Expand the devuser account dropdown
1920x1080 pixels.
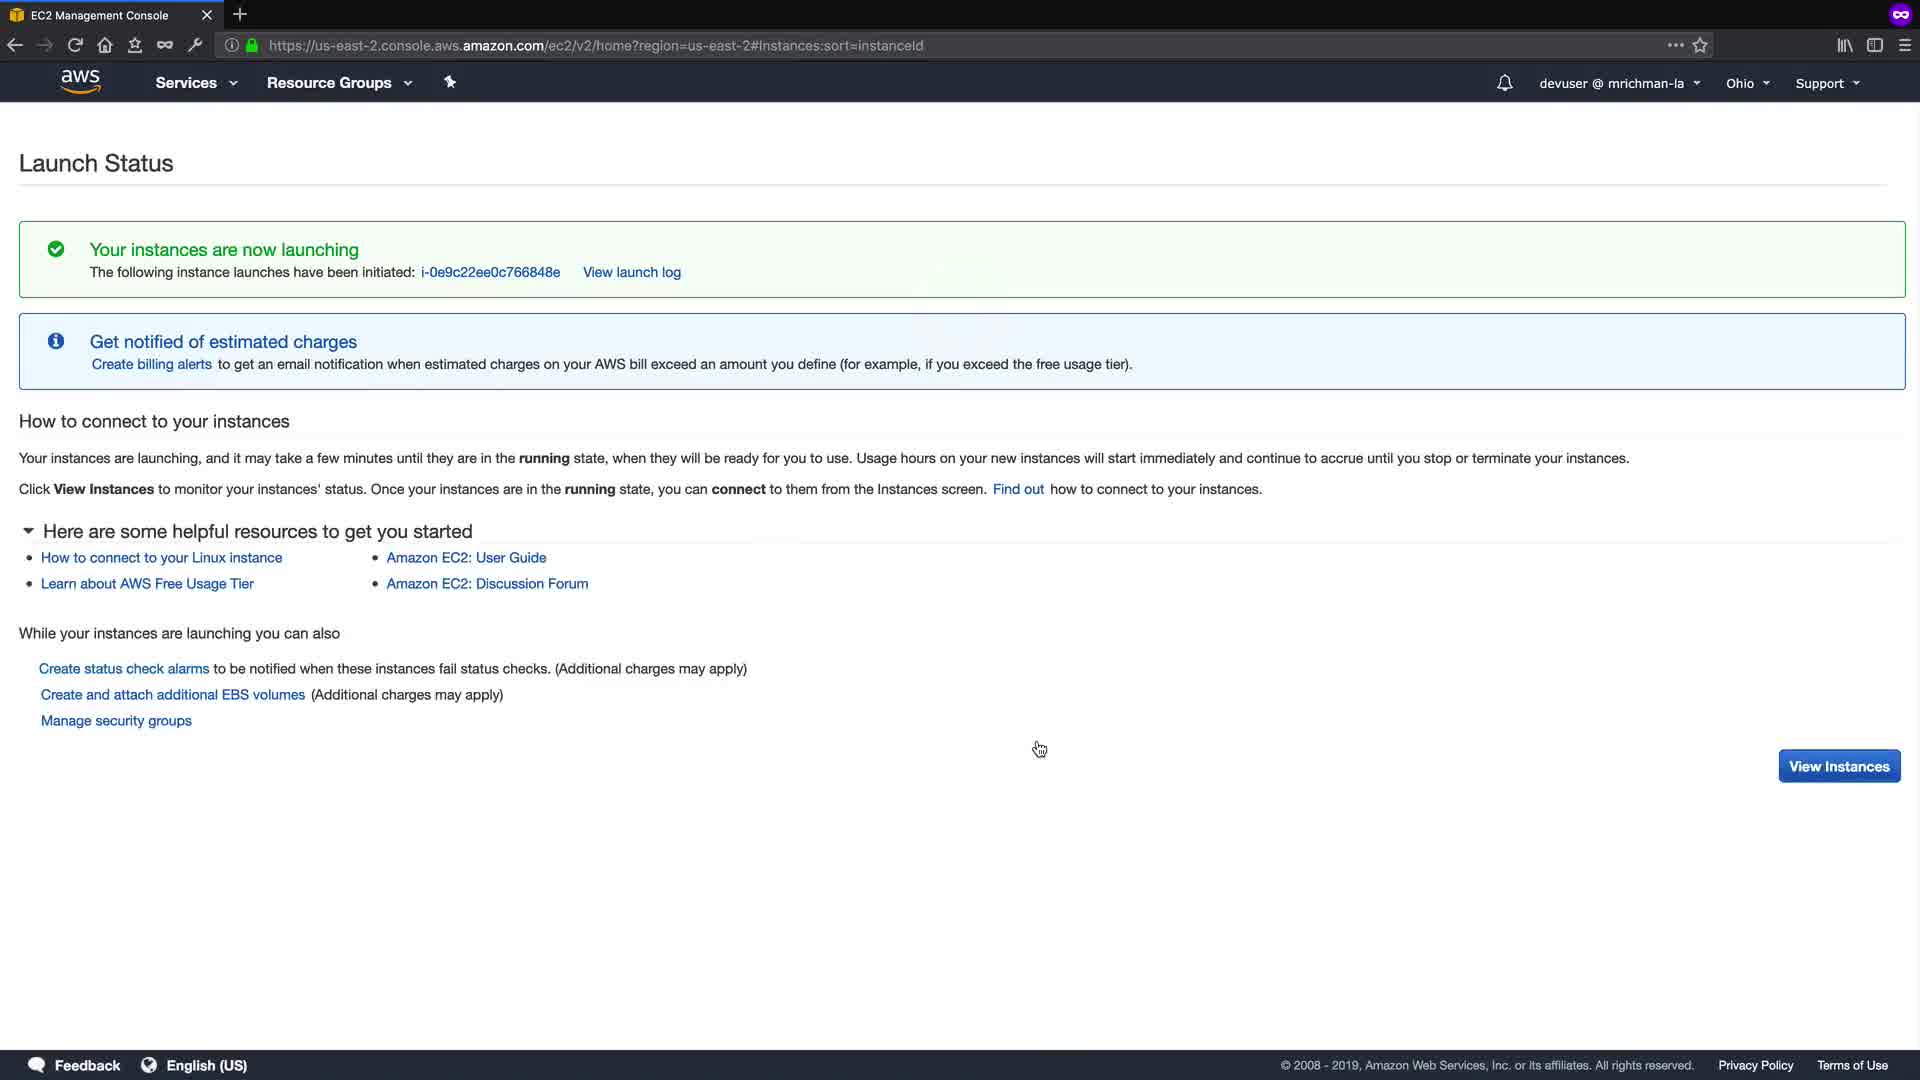1619,83
